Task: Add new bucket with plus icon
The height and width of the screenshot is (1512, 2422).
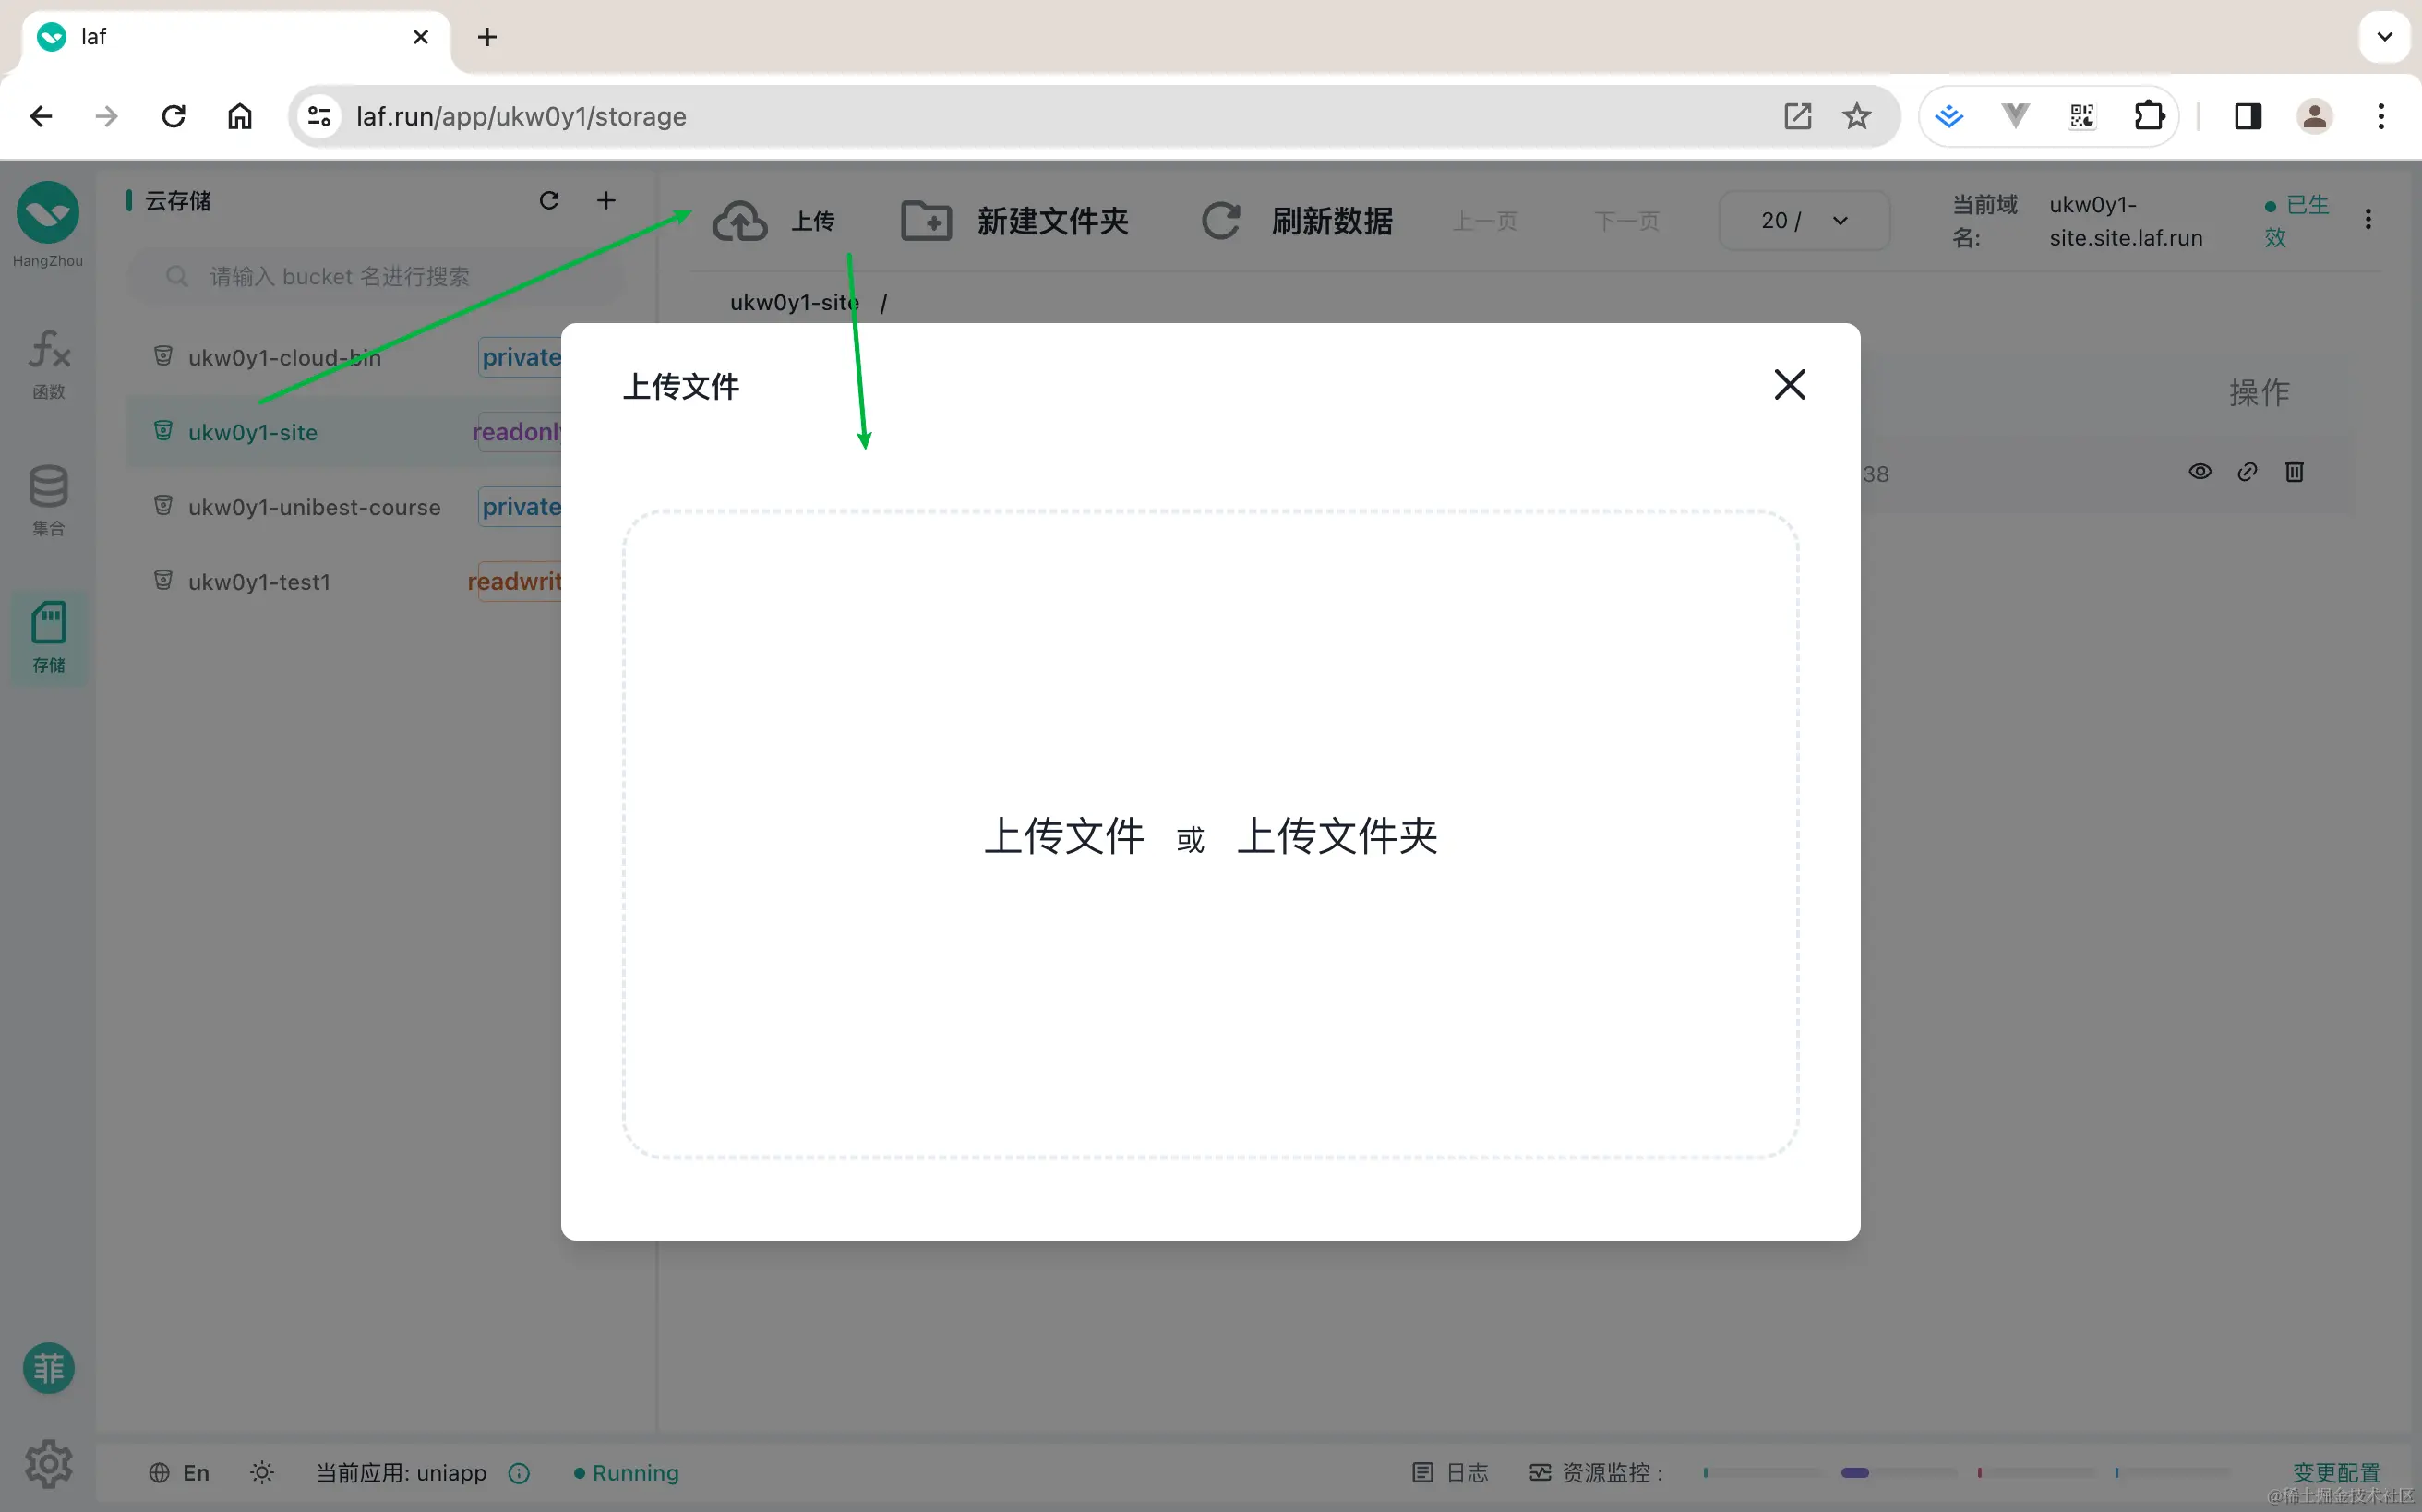Action: click(606, 201)
